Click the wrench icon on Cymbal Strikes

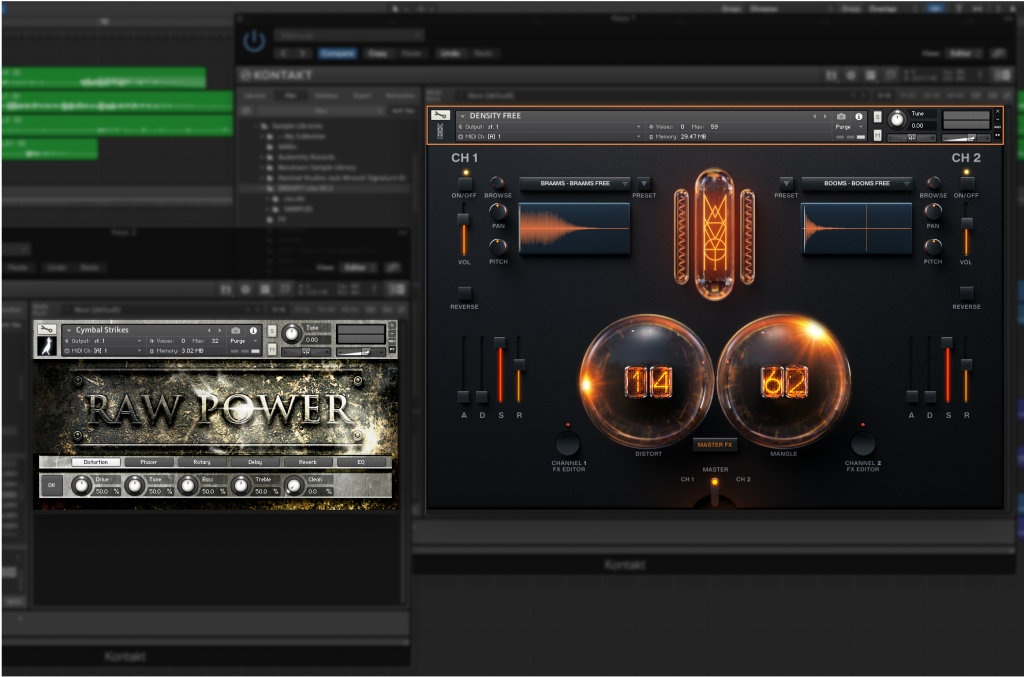(x=46, y=329)
